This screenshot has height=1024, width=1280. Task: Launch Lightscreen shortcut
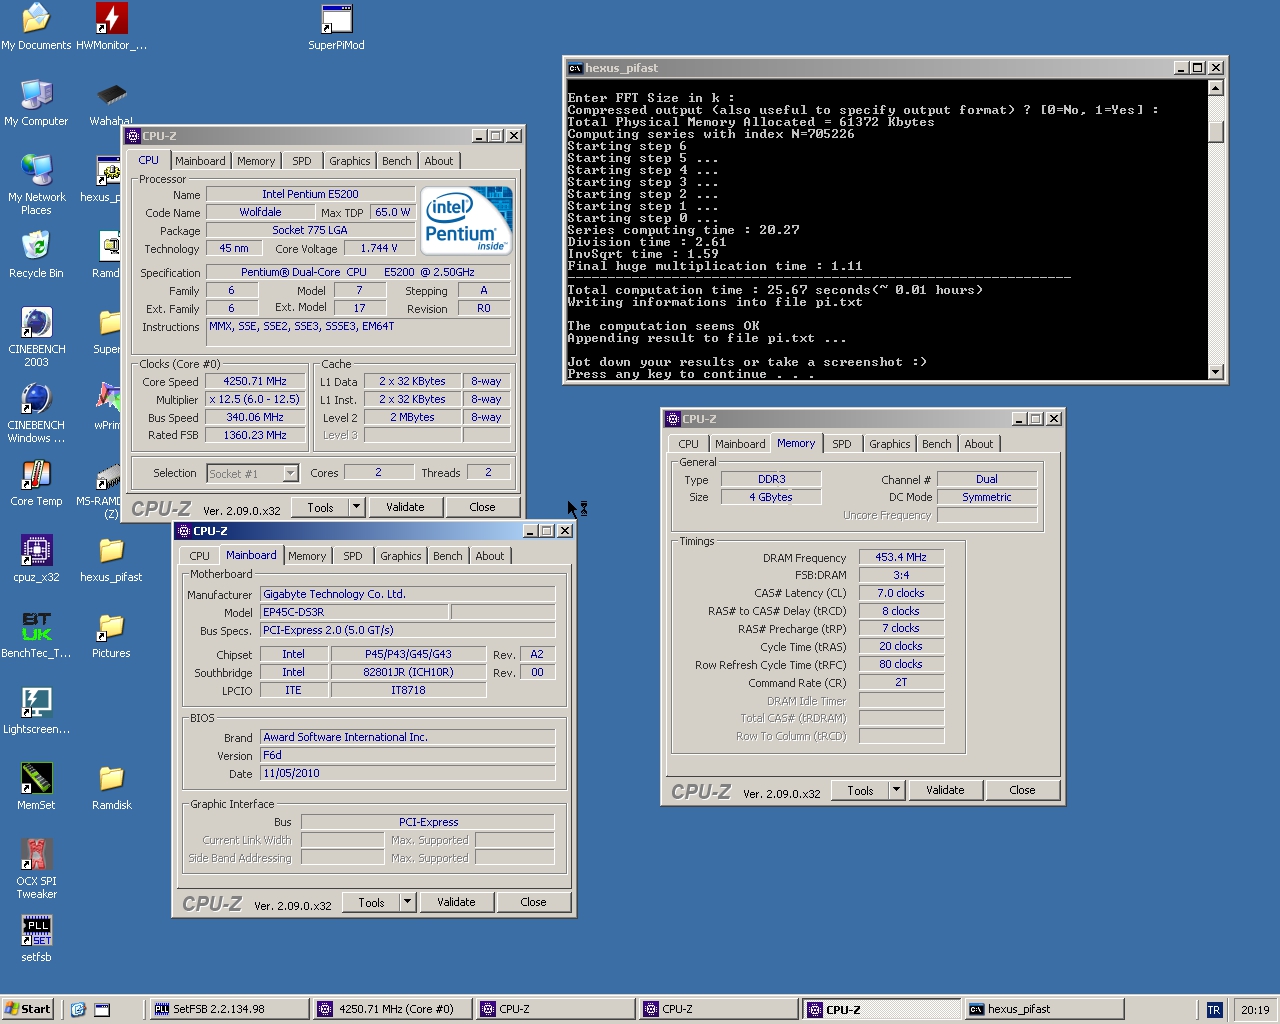(36, 711)
